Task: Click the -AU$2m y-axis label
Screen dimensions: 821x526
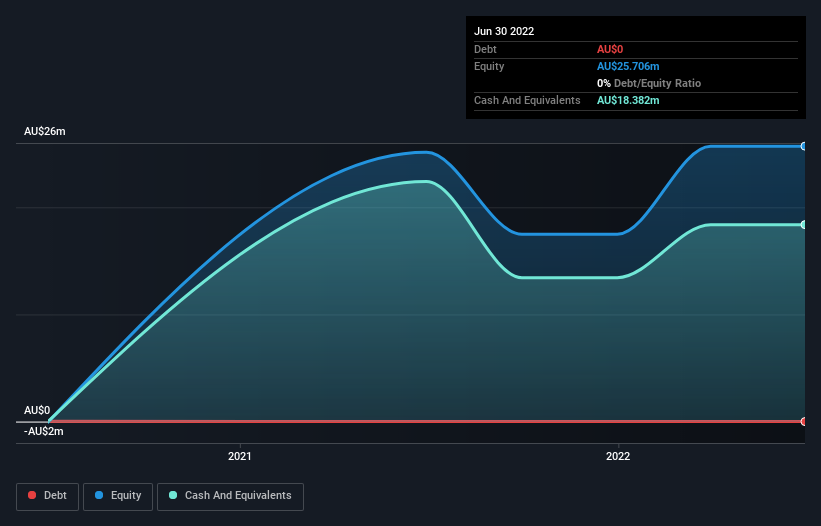Action: (43, 431)
